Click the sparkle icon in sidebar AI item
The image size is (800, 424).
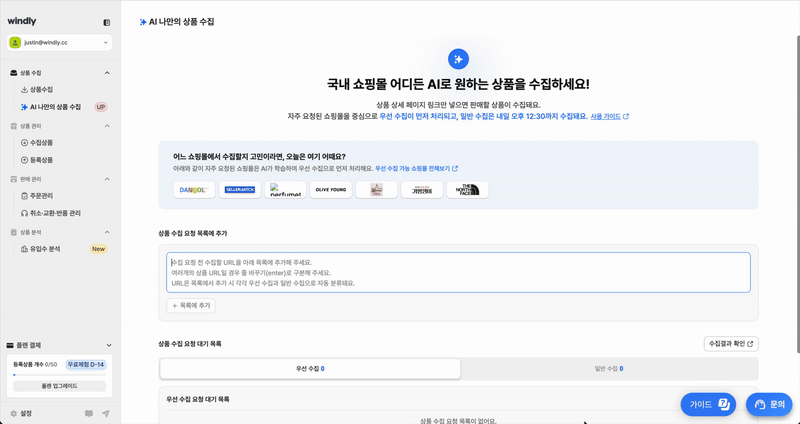point(24,107)
